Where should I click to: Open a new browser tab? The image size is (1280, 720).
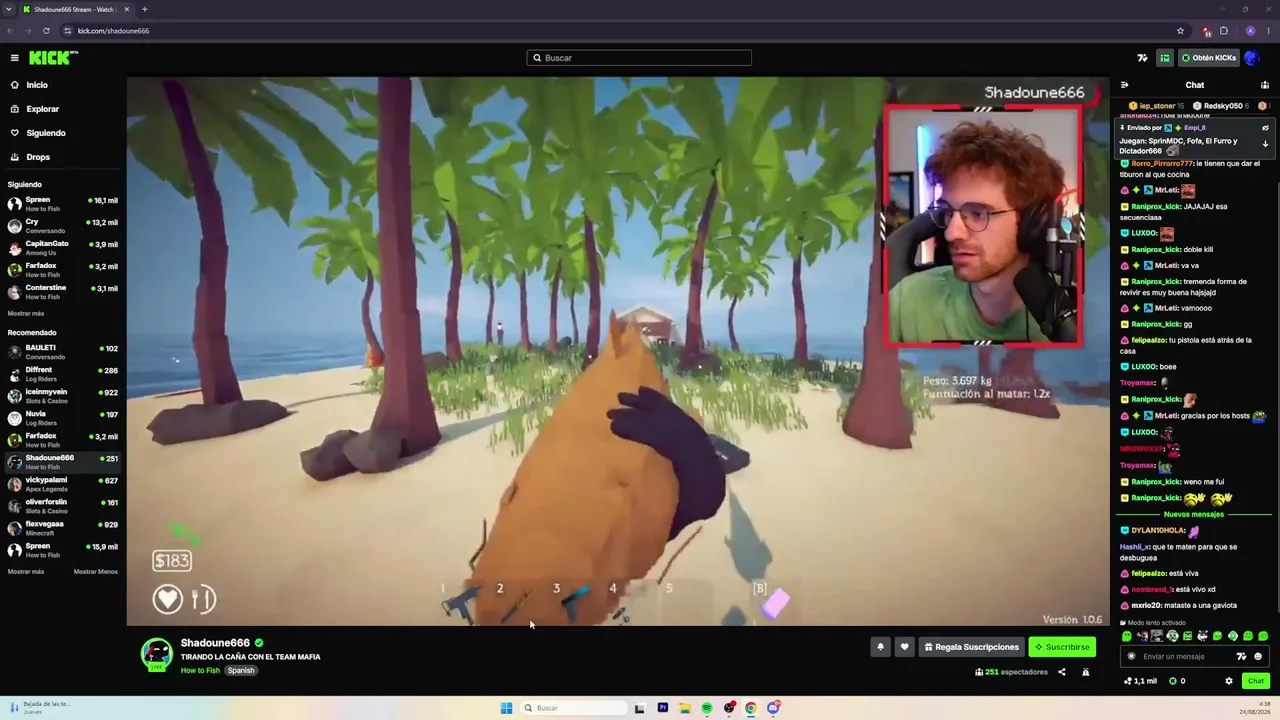(144, 9)
